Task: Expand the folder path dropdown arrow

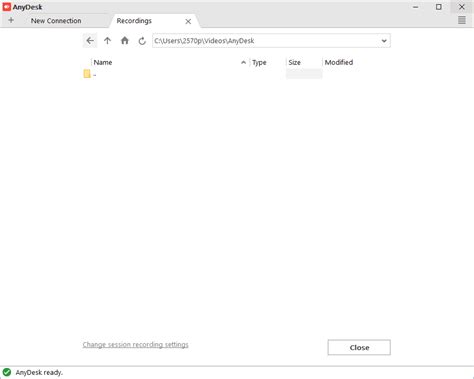Action: (384, 41)
